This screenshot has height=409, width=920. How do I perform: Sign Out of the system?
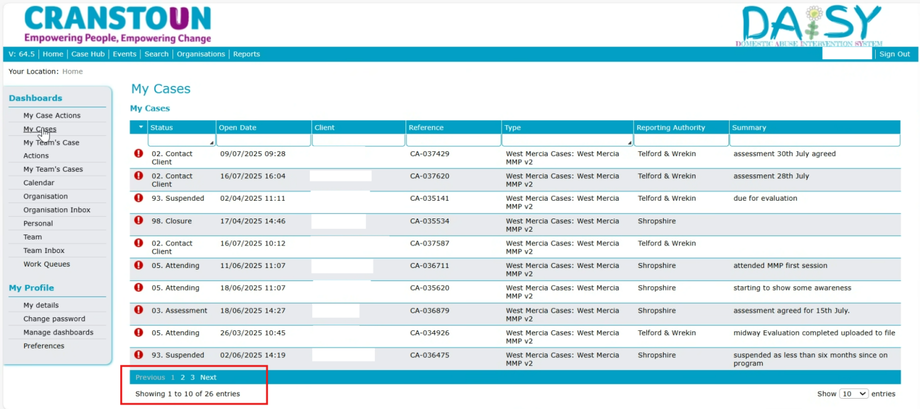pos(895,54)
